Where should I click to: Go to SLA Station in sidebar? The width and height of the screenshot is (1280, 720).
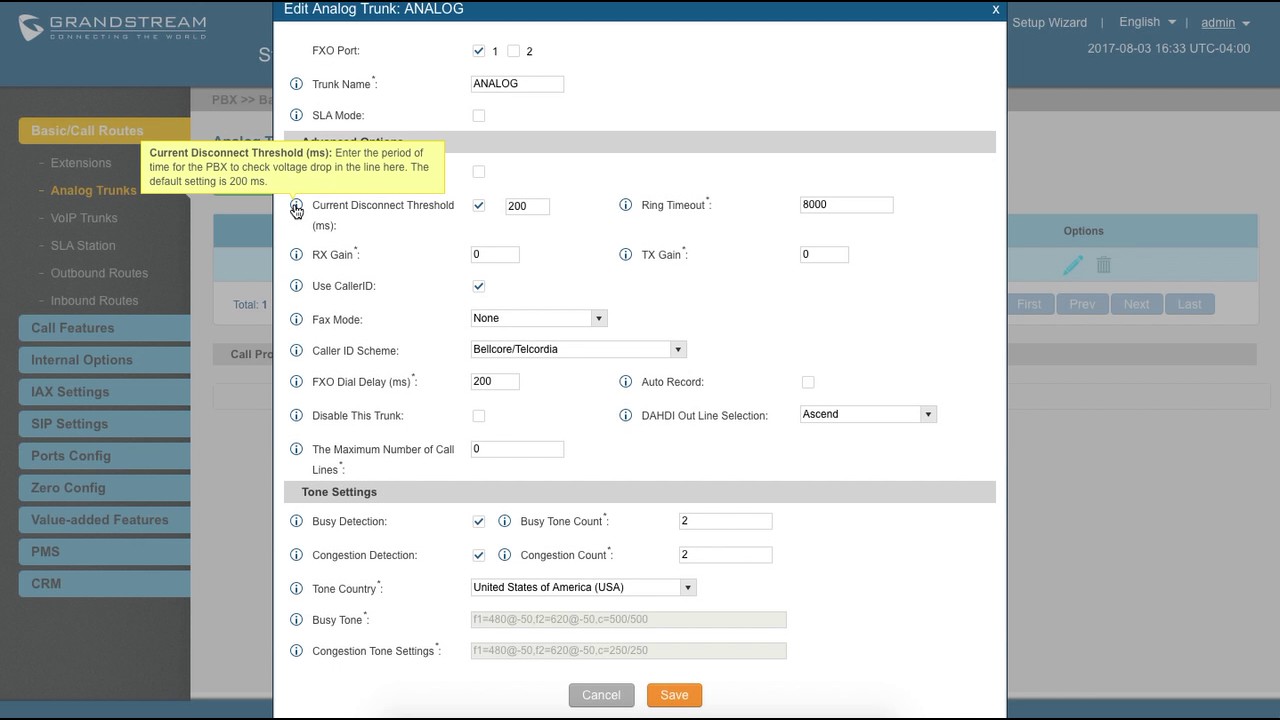click(x=83, y=245)
